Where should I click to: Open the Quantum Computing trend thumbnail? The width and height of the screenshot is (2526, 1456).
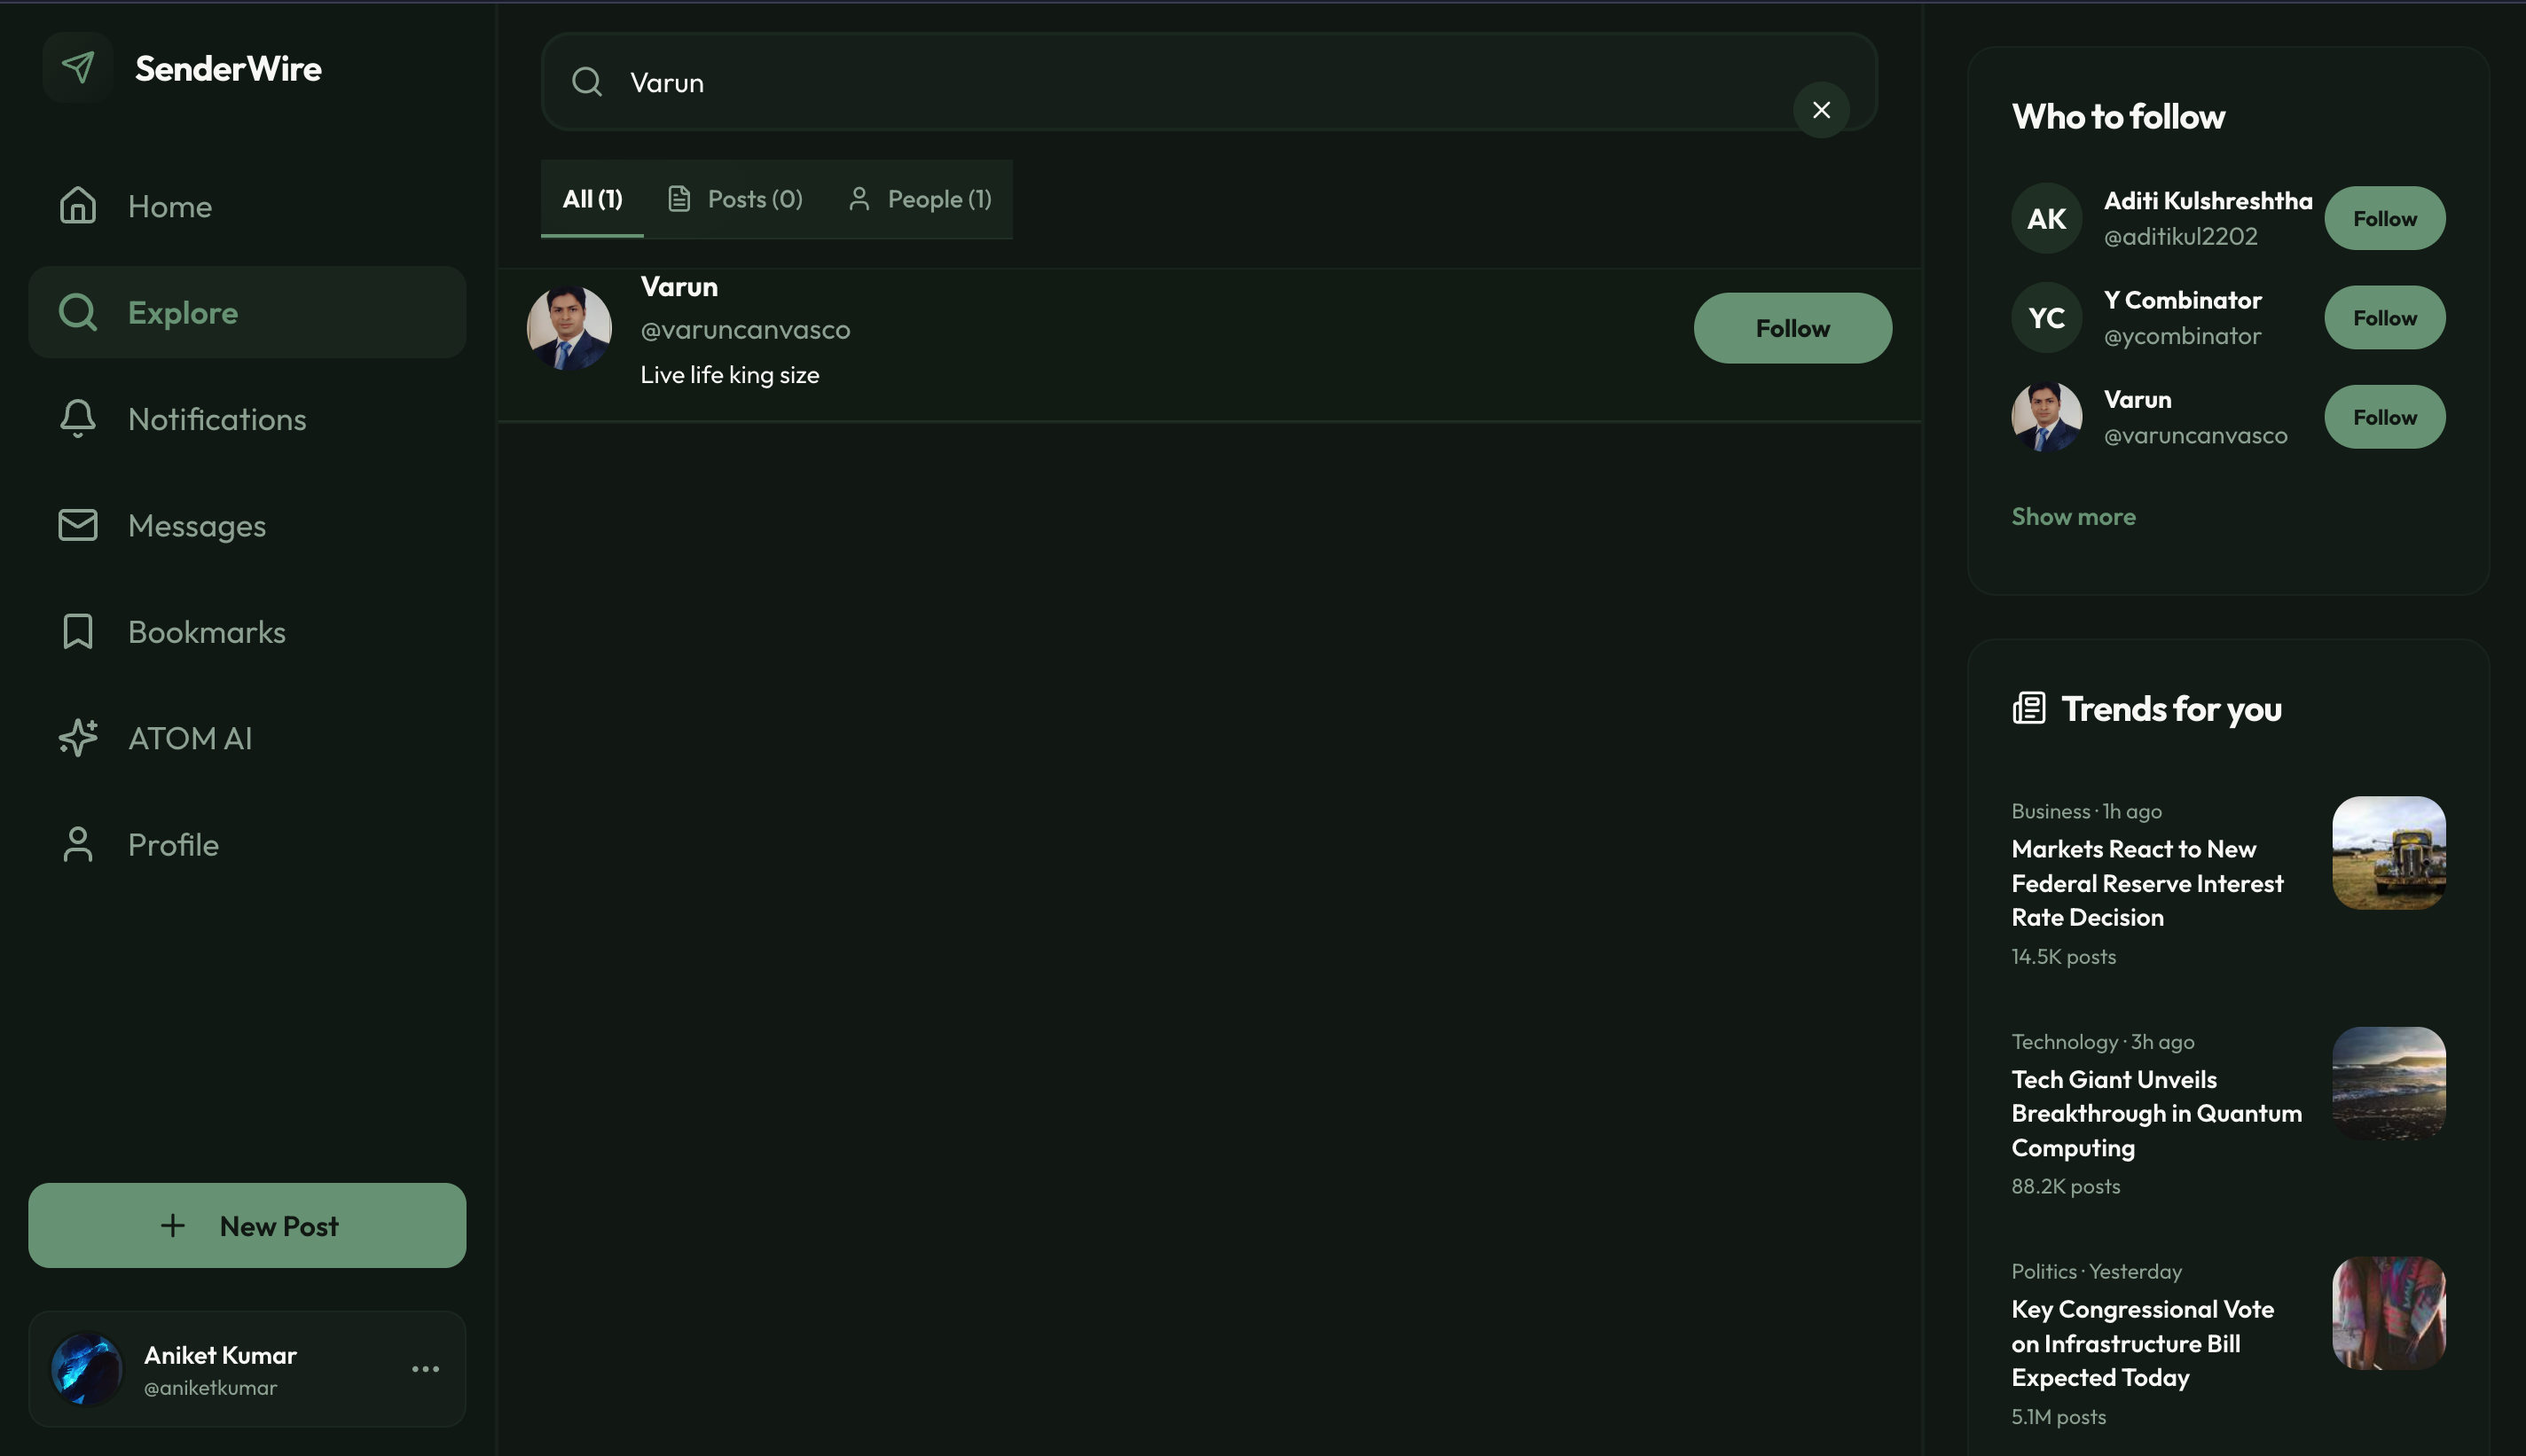point(2388,1083)
